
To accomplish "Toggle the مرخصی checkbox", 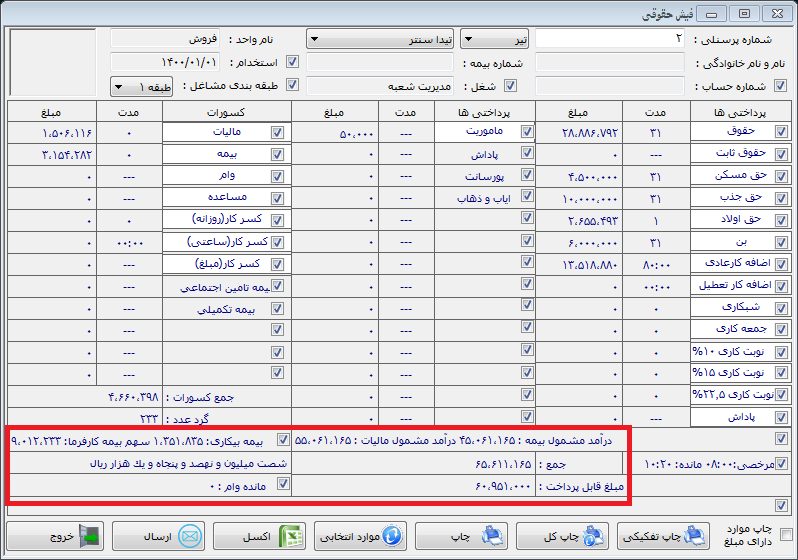I will click(x=781, y=463).
